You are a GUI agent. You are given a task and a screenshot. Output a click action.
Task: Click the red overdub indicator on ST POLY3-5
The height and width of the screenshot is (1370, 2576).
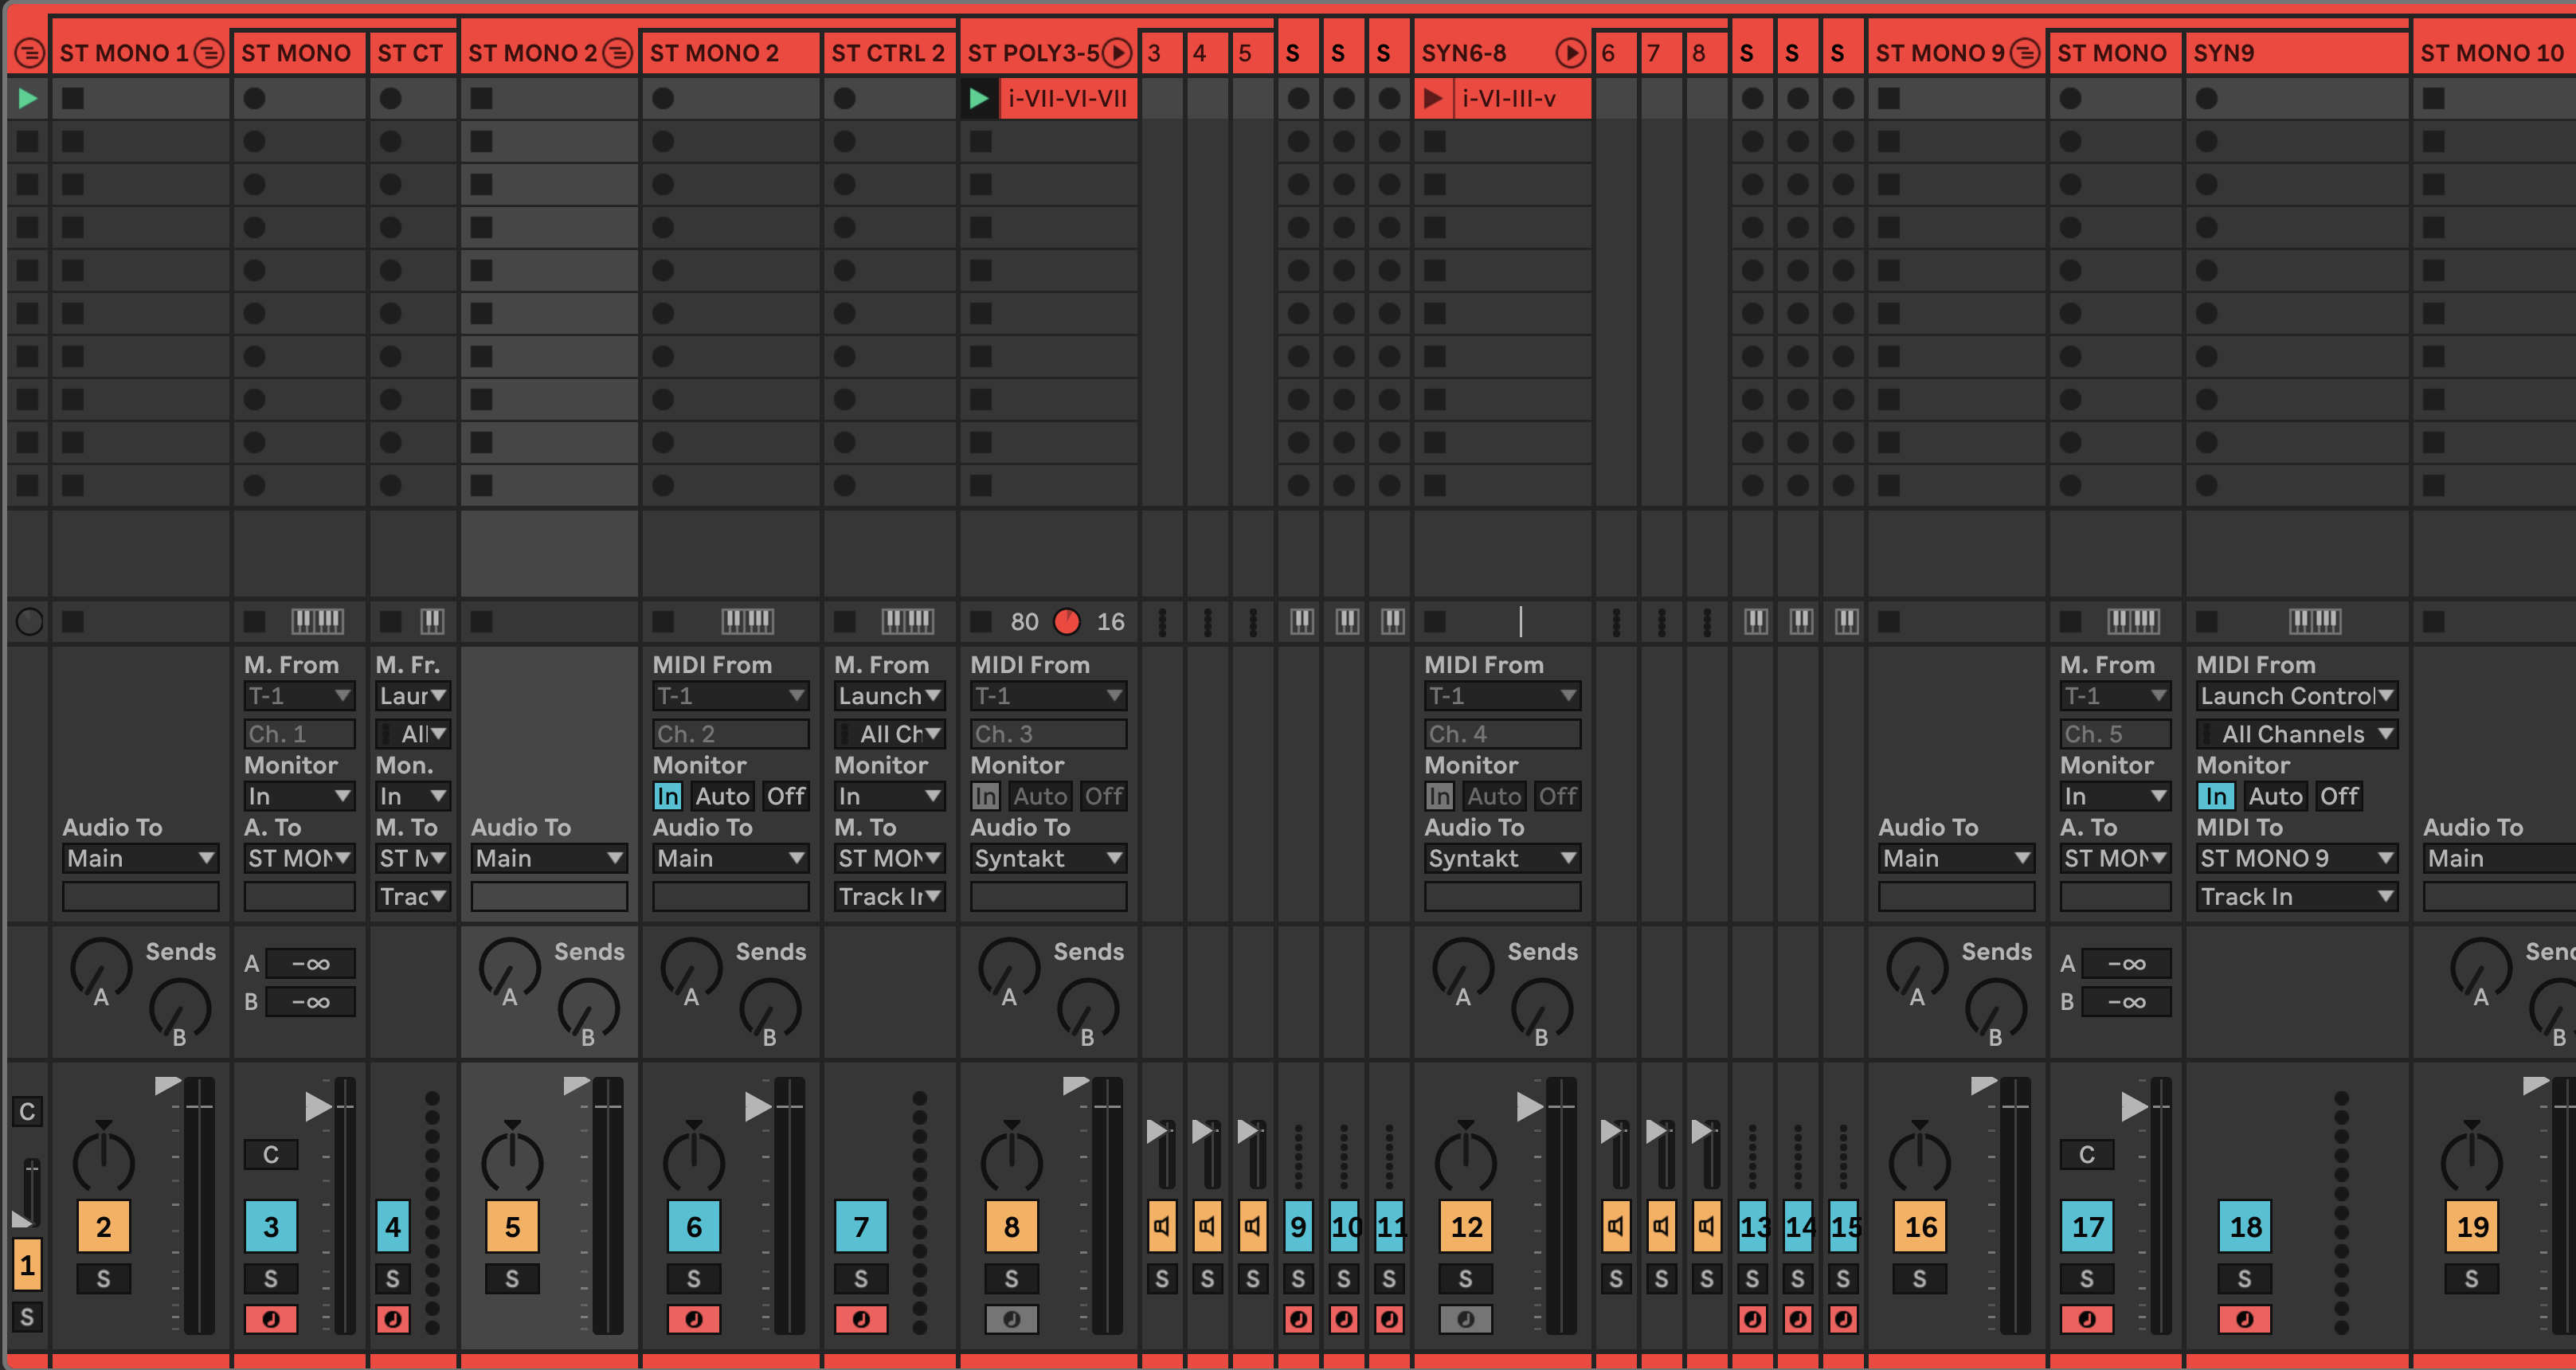coord(1067,622)
